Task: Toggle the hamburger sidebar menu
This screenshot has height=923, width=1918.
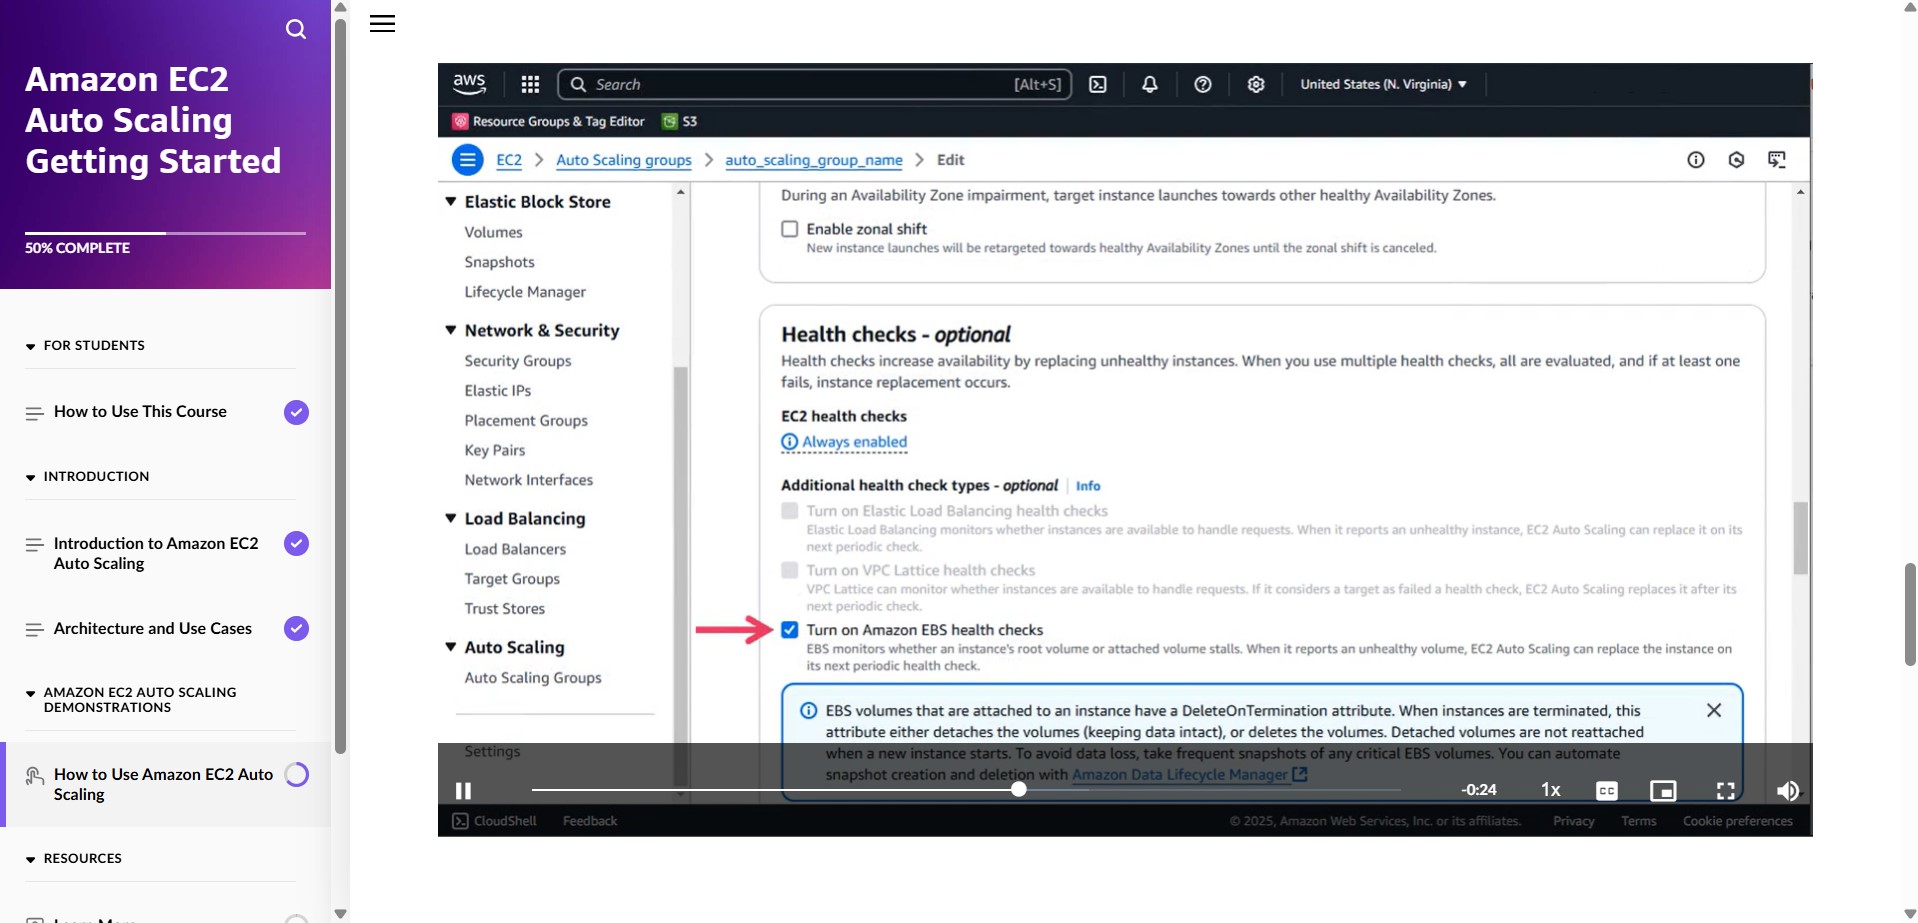Action: coord(382,24)
